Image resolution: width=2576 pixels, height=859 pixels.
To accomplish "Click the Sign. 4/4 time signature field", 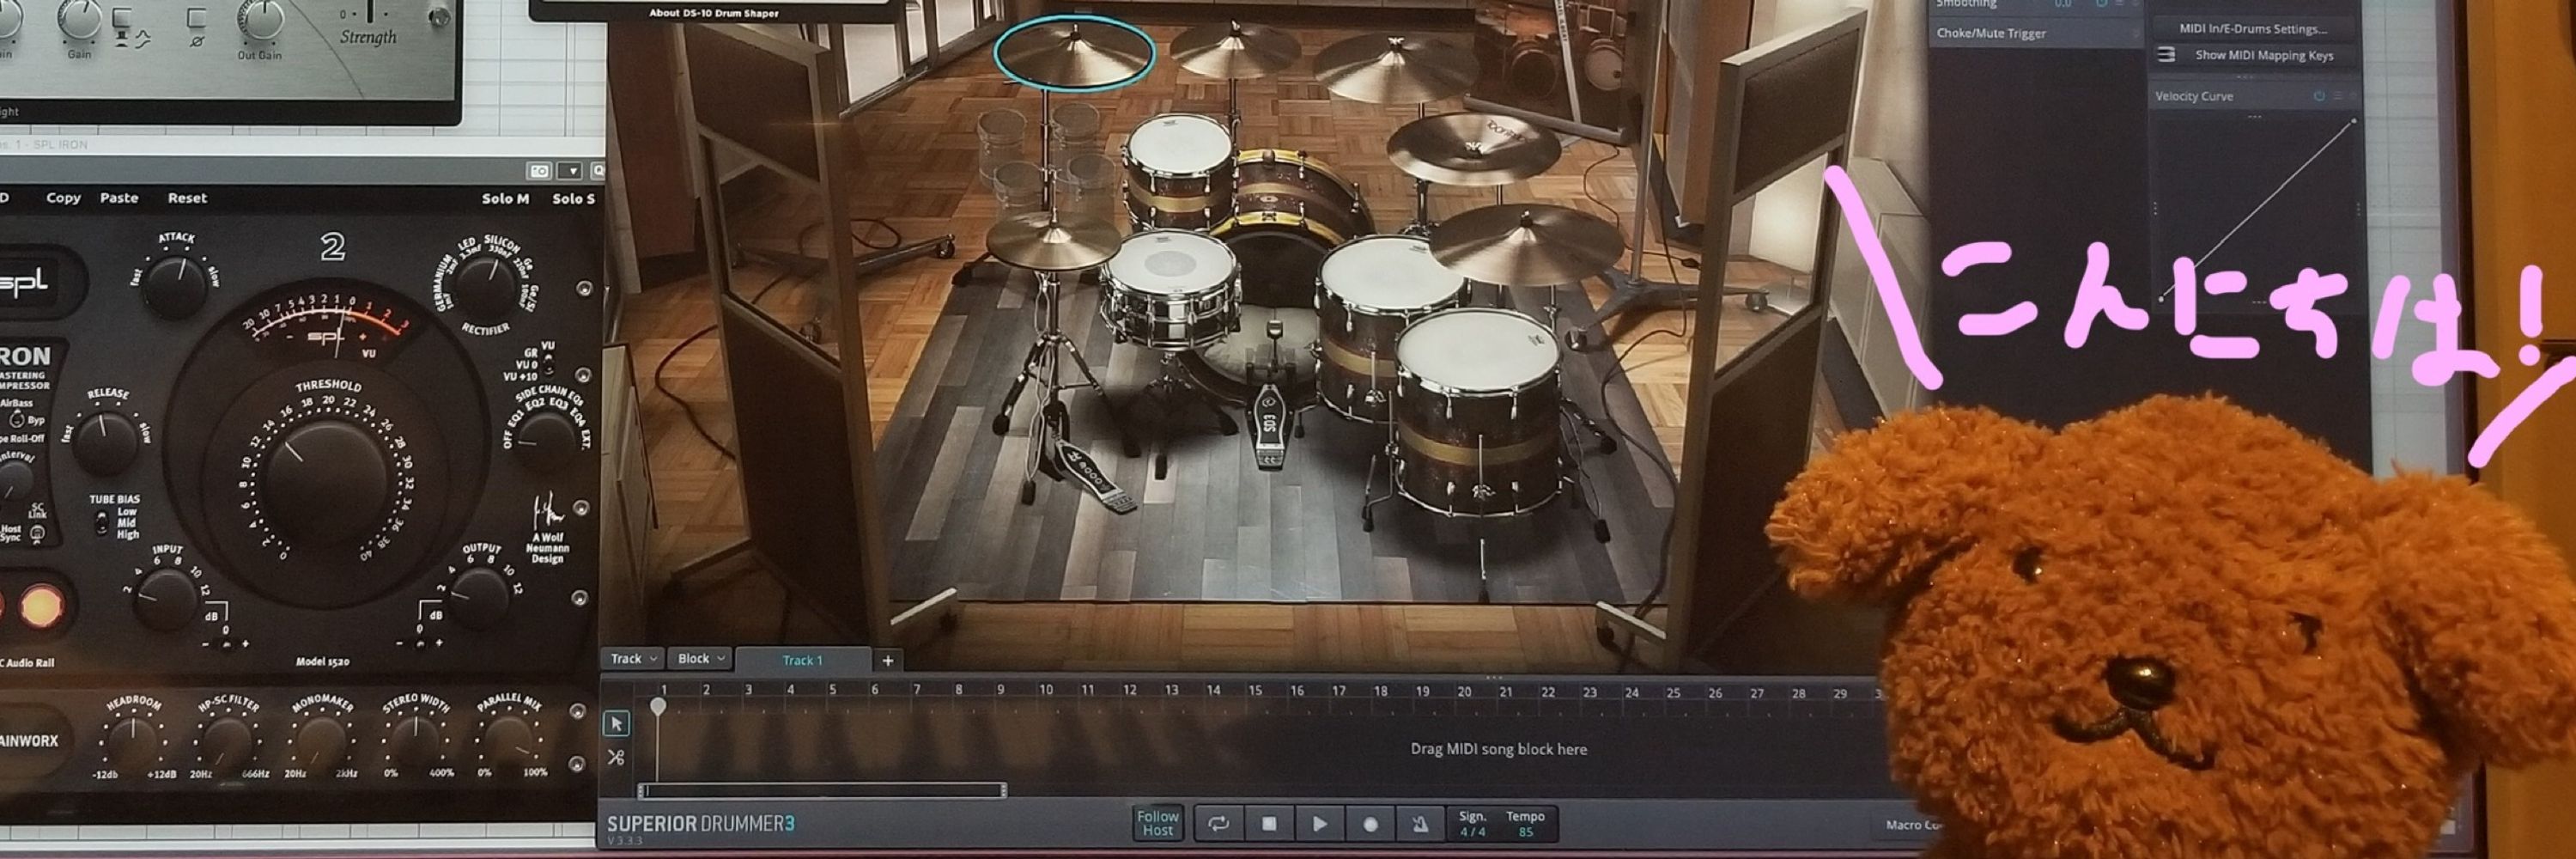I will (1472, 824).
